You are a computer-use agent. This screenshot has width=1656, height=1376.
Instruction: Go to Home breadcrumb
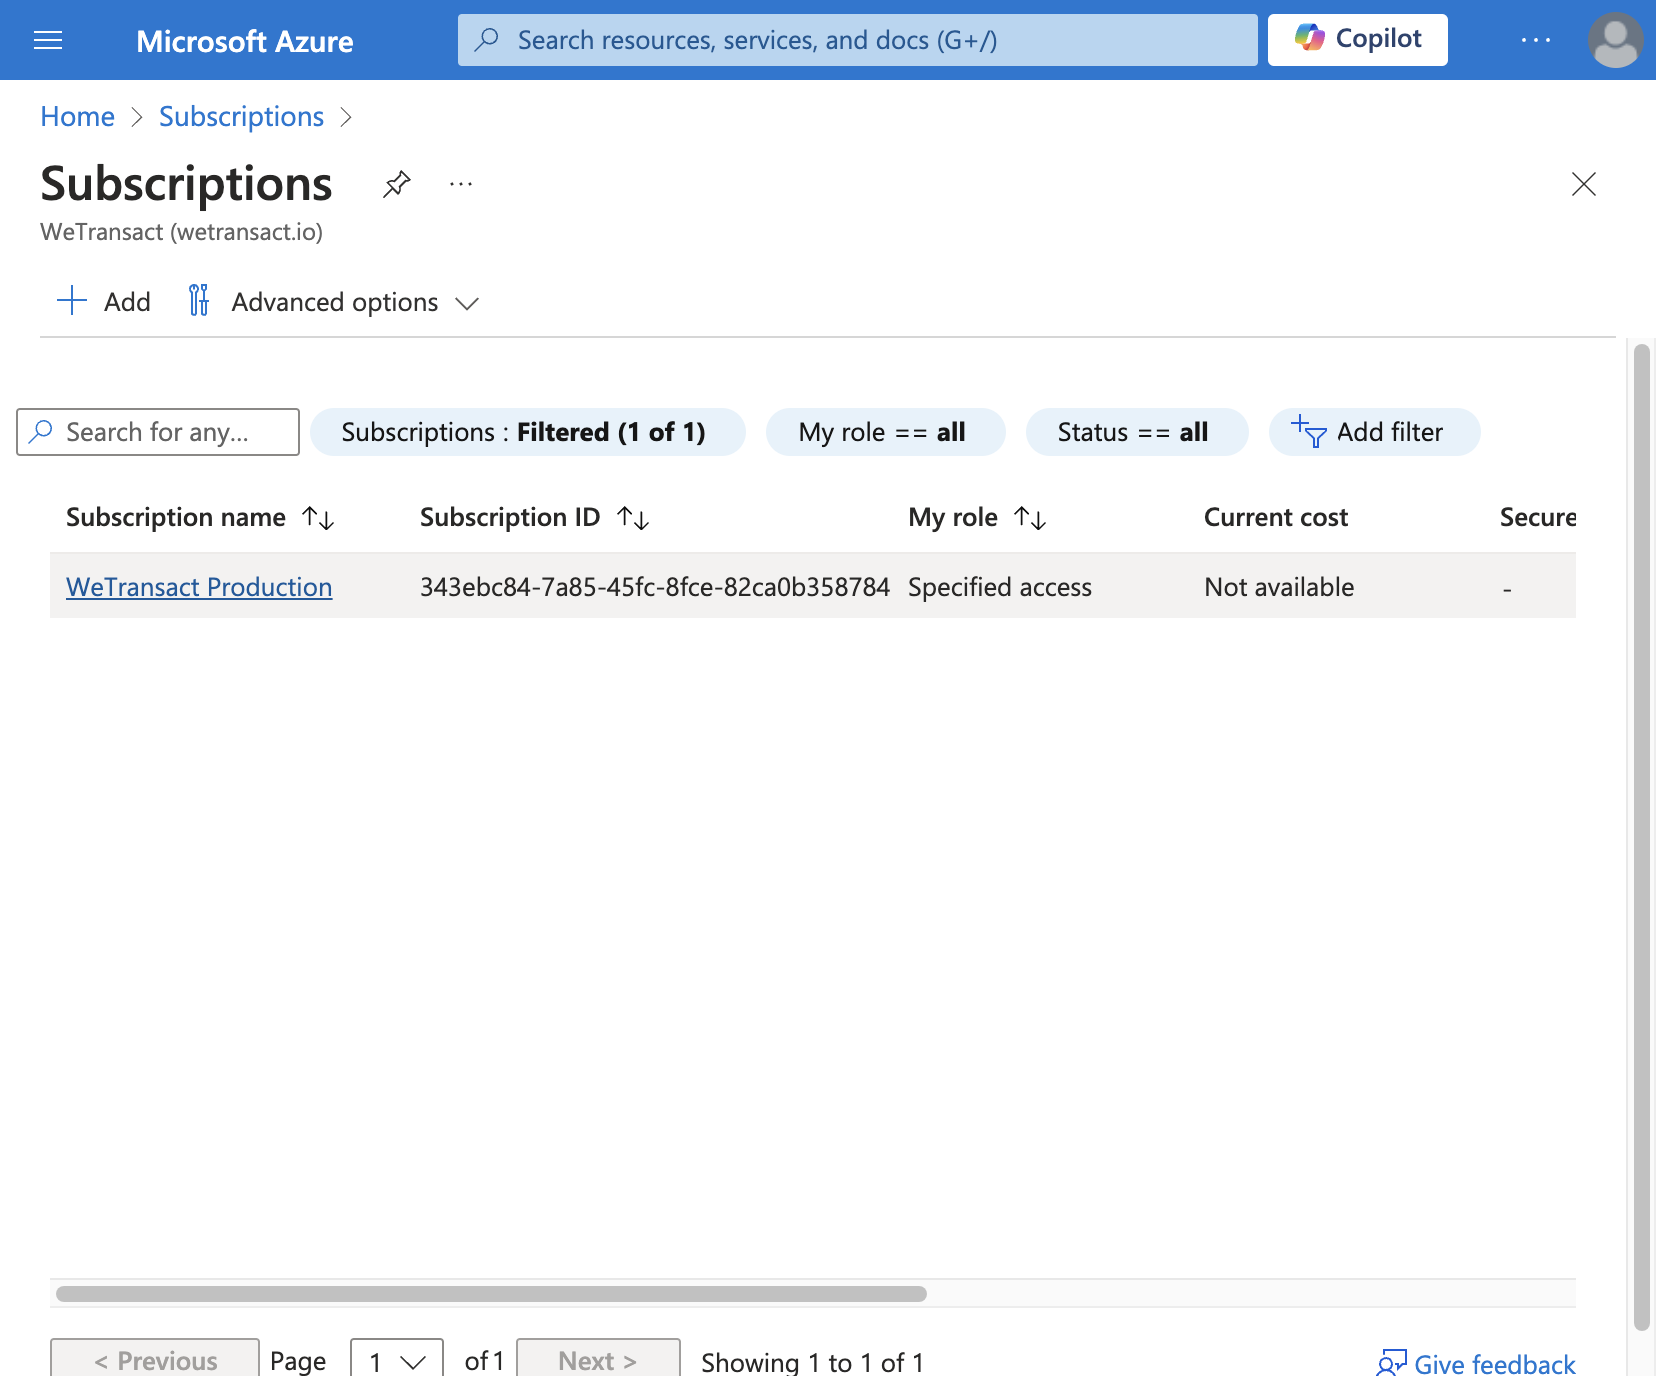pos(77,117)
